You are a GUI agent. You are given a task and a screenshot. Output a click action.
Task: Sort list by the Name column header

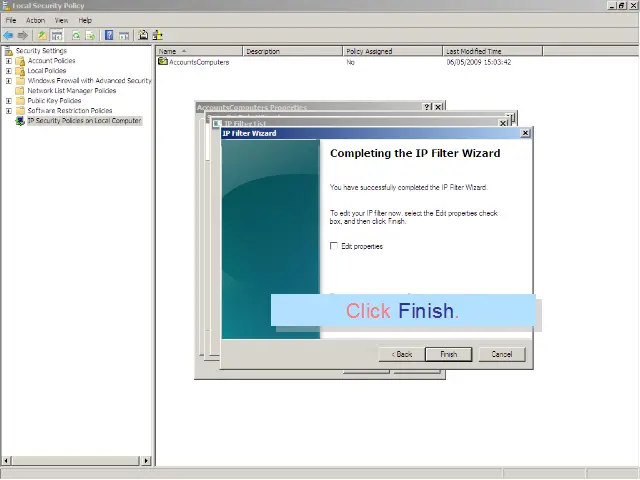196,51
